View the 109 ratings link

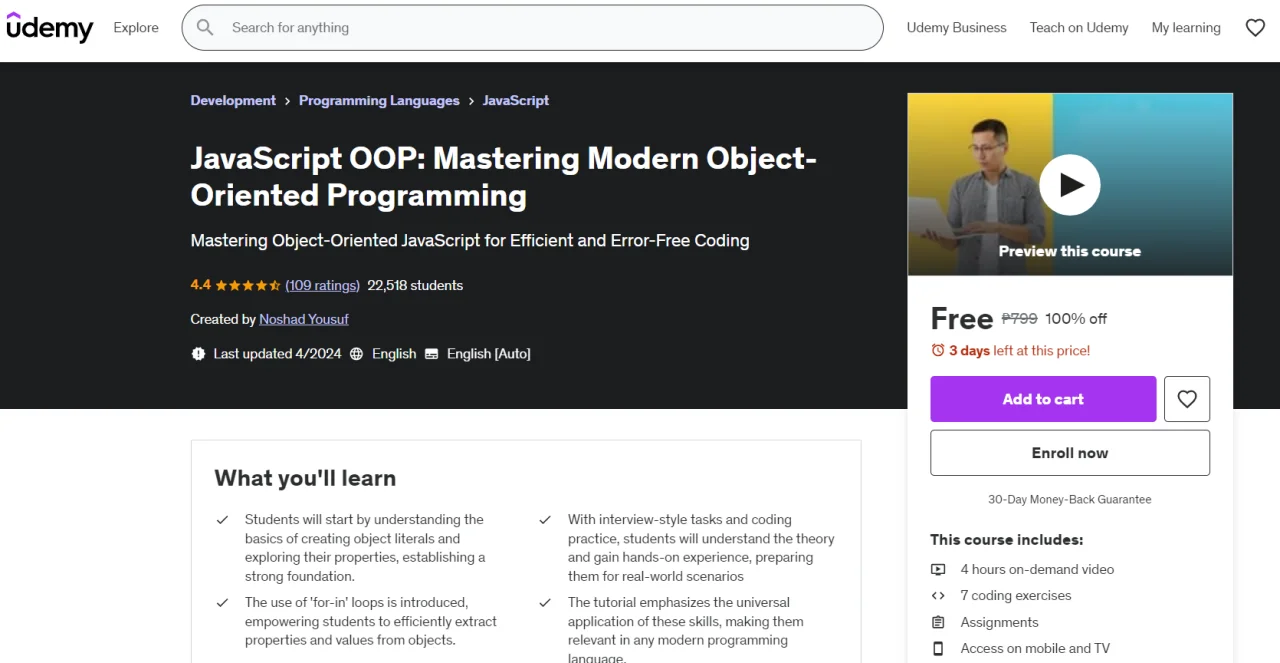coord(322,285)
